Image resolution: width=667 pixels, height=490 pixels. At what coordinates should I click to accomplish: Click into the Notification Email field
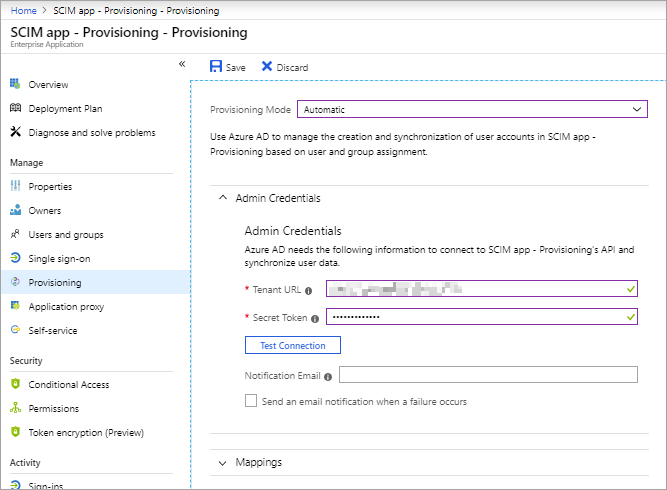[488, 375]
